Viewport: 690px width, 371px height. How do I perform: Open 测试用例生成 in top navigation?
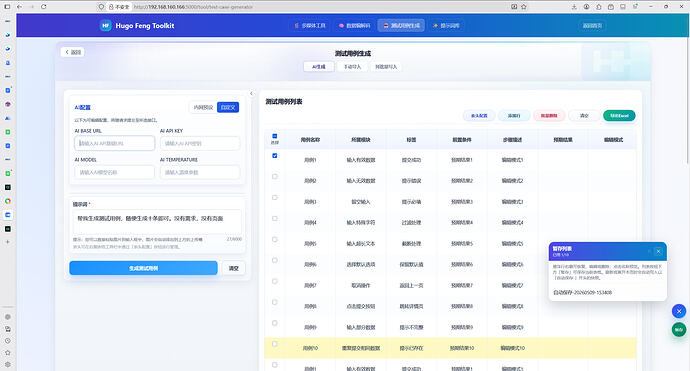pos(401,26)
